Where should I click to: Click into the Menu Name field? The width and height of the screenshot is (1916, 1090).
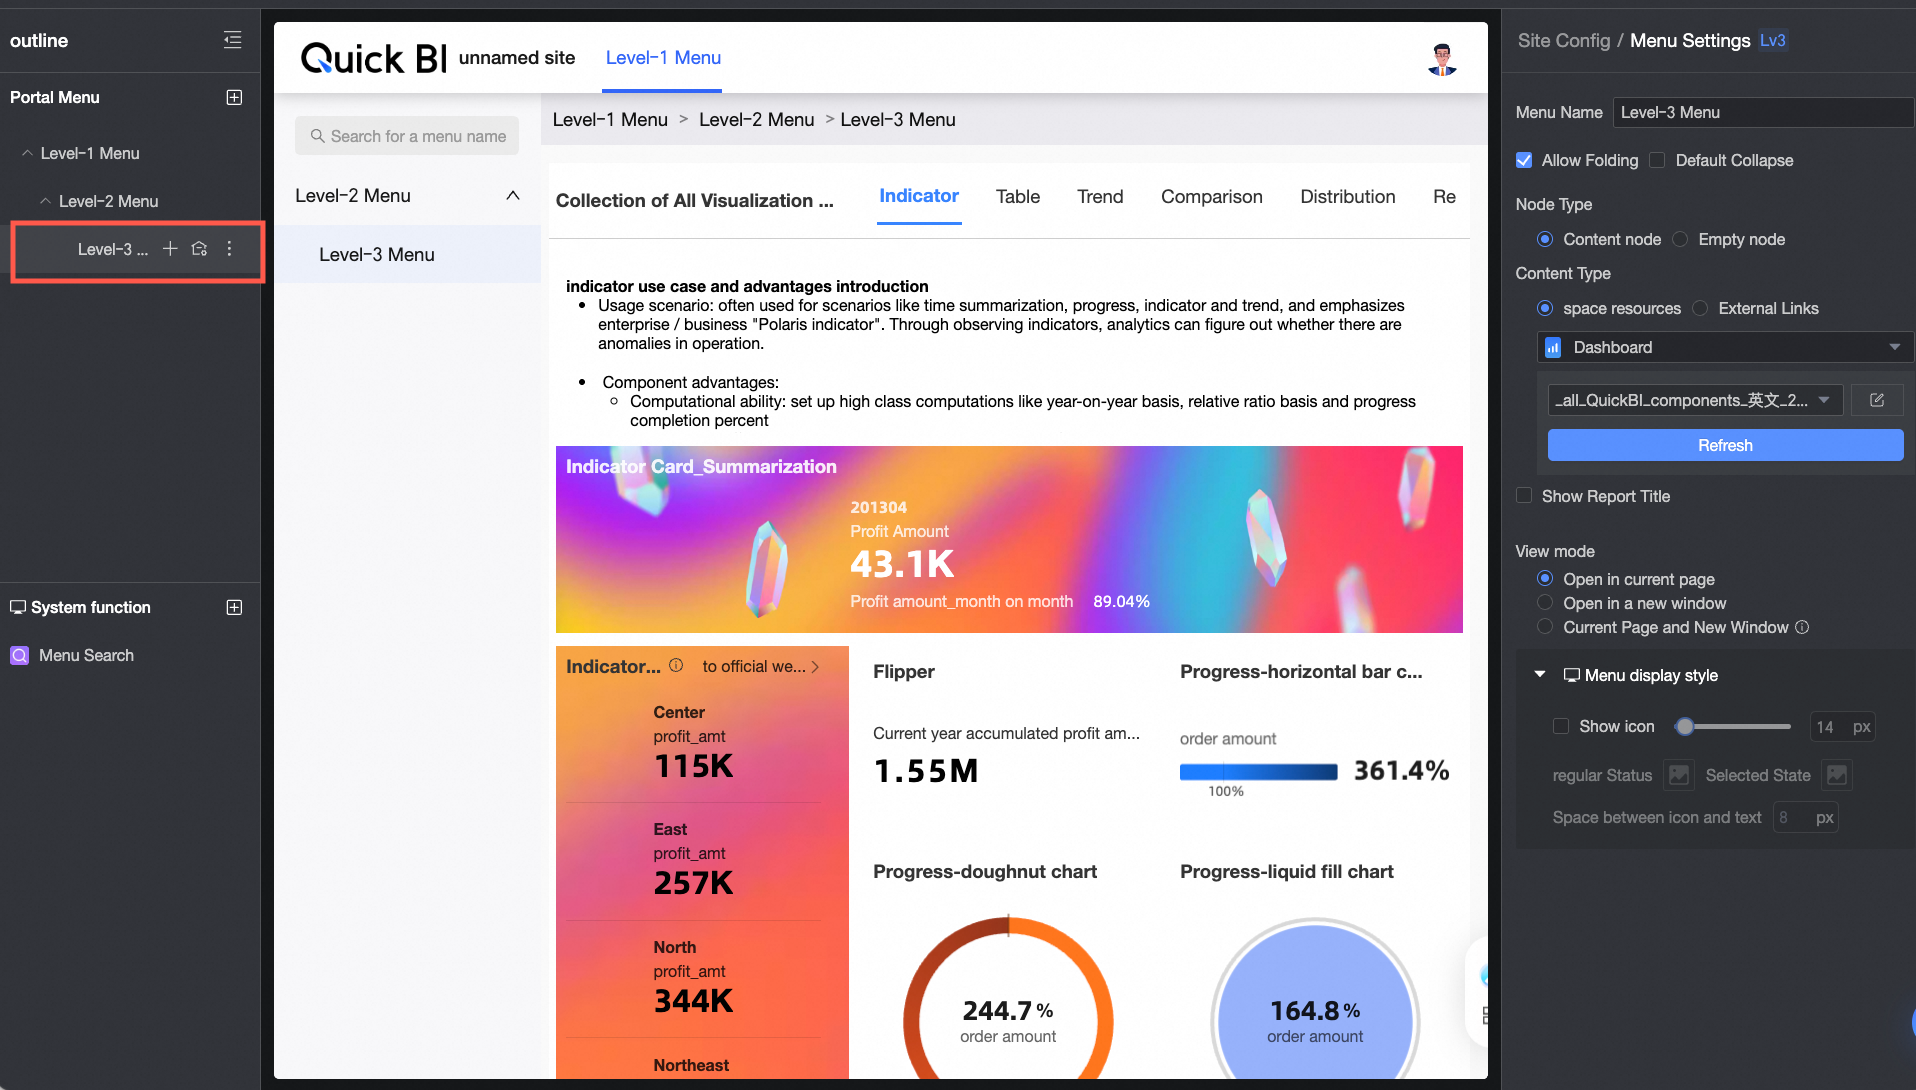1763,112
